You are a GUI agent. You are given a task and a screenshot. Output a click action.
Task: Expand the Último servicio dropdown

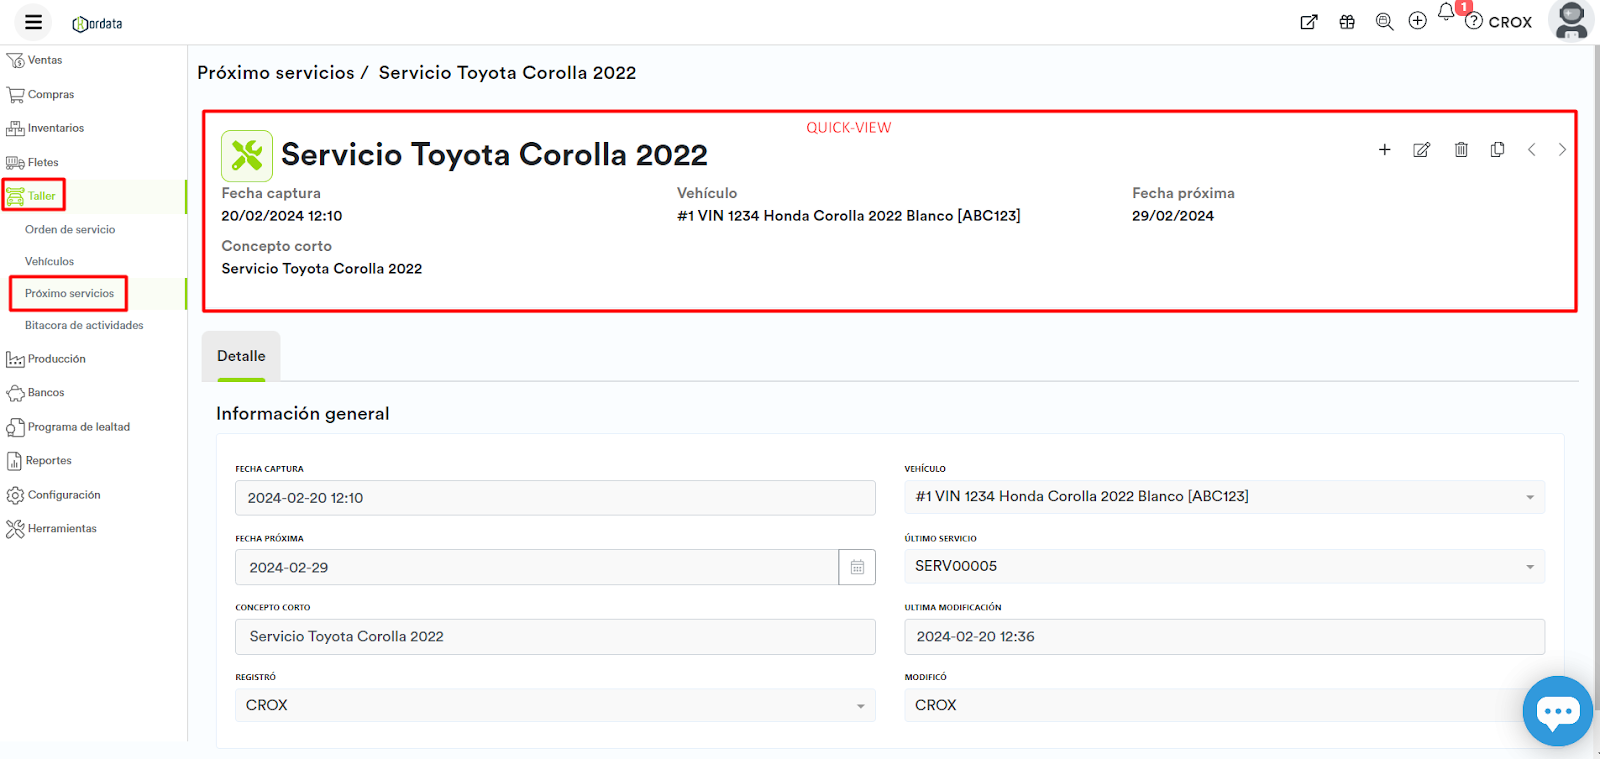(x=1529, y=567)
